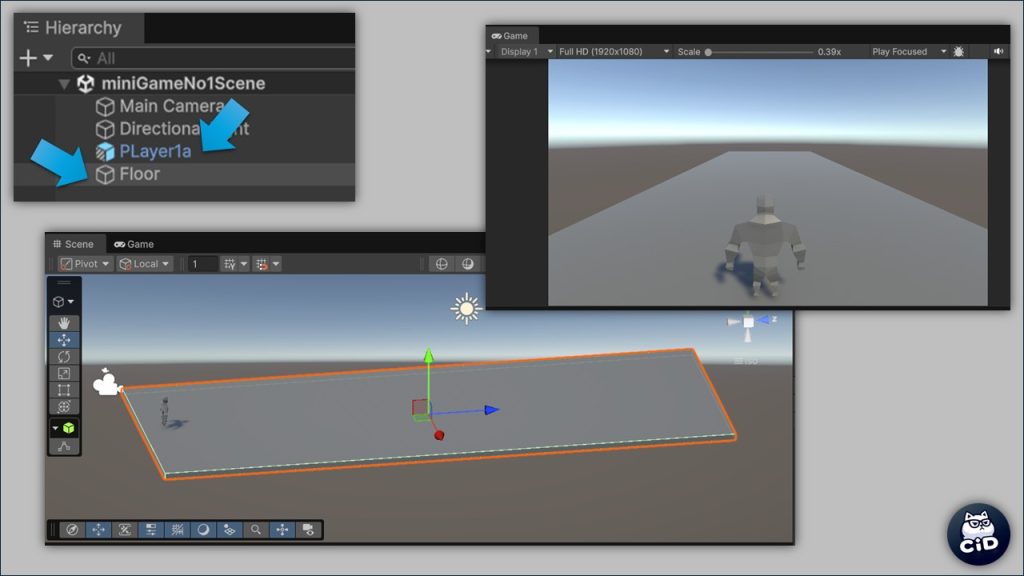
Task: Select the Hand view tool
Action: coord(65,323)
